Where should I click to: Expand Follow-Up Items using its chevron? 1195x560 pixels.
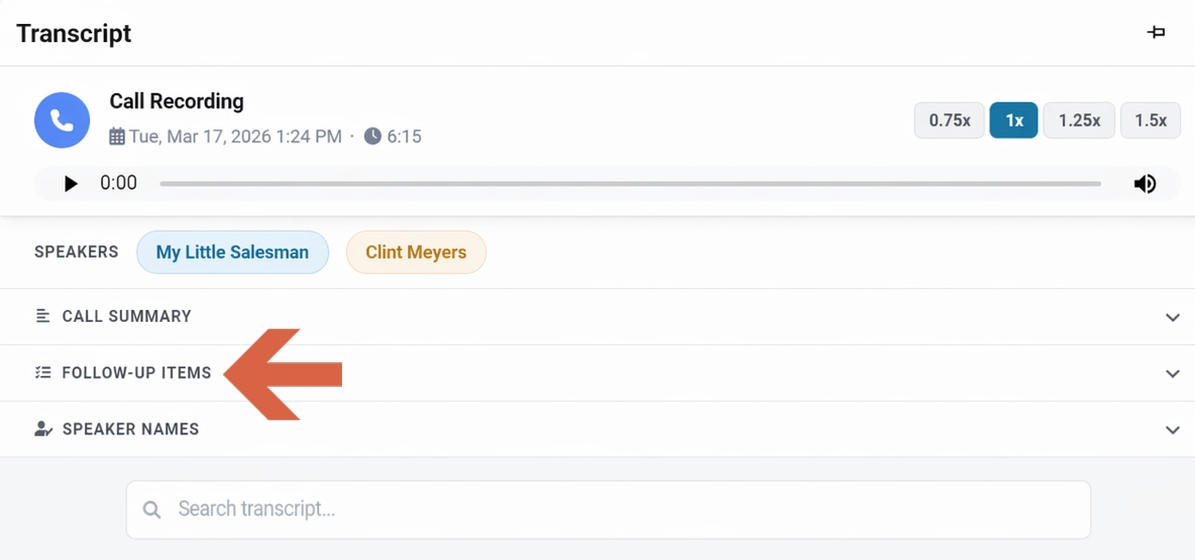[1173, 373]
